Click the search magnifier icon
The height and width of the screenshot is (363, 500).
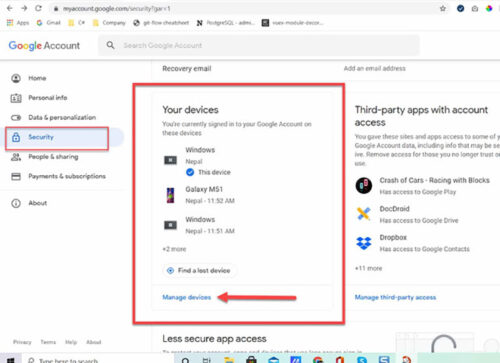tap(110, 45)
